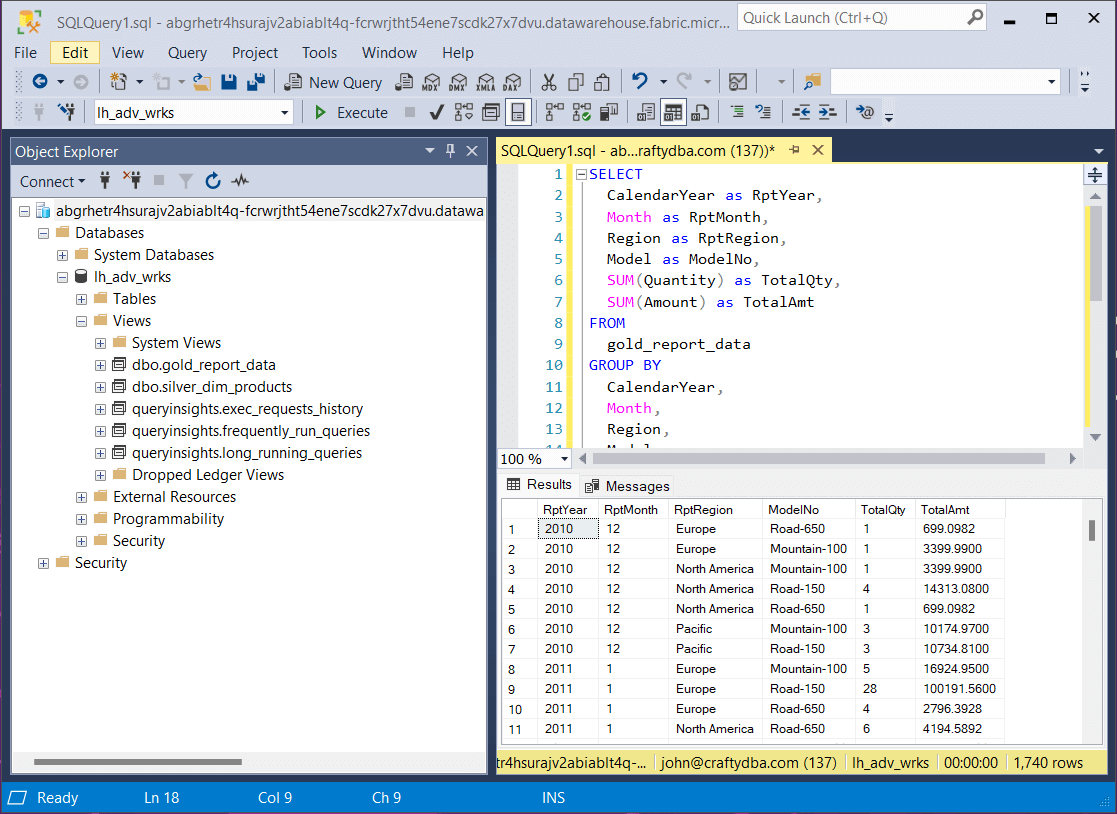Click the Comment out selected lines icon

(737, 112)
